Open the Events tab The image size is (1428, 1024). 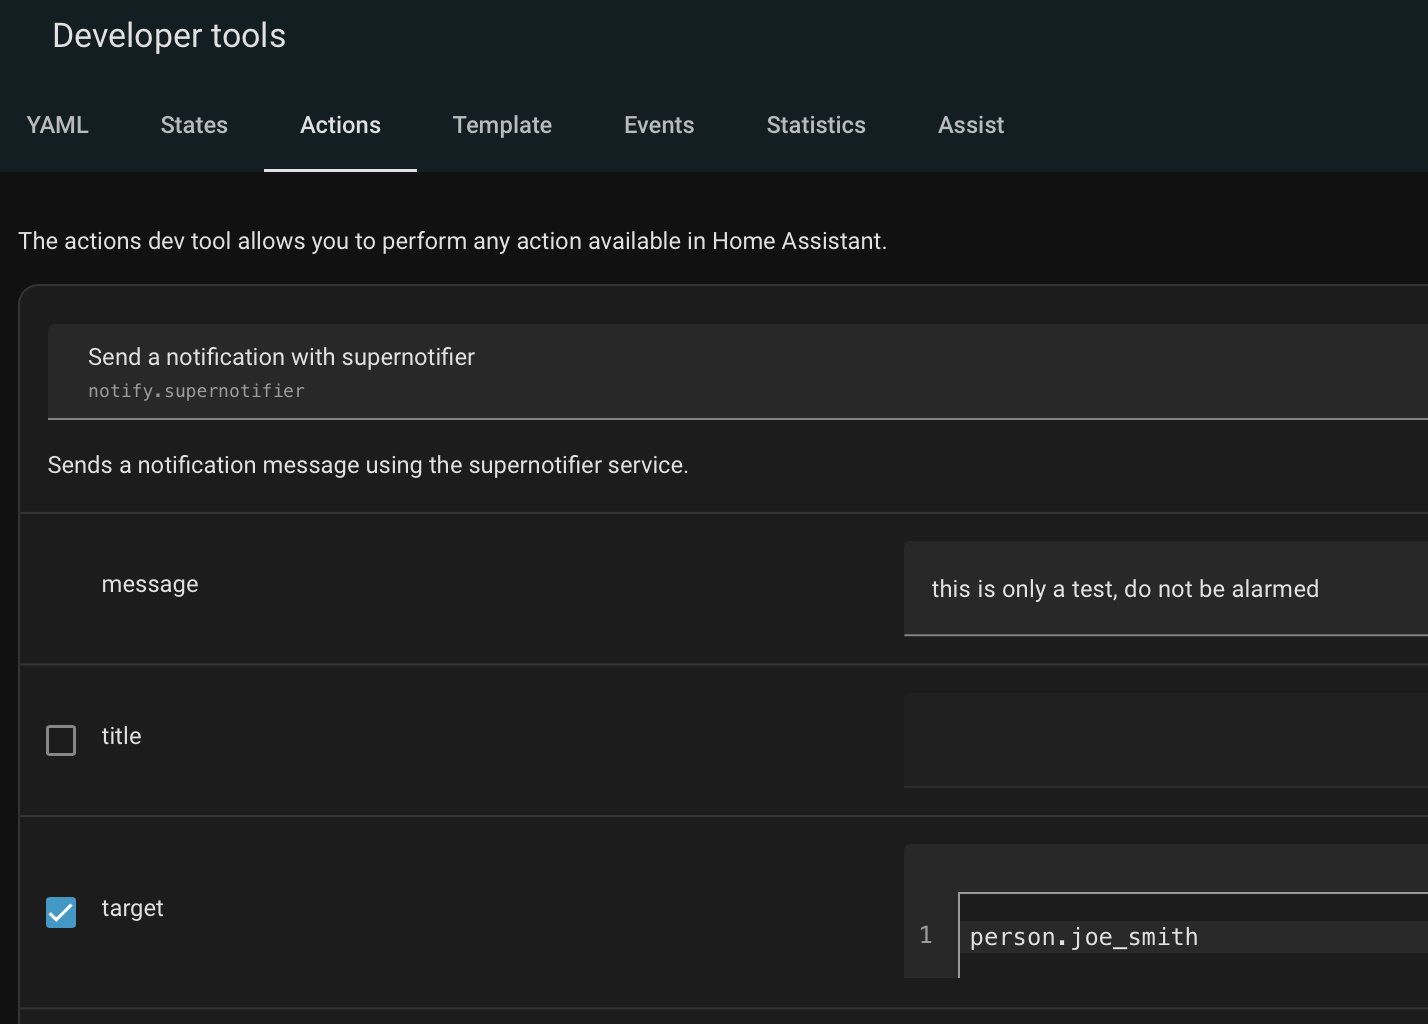(659, 125)
